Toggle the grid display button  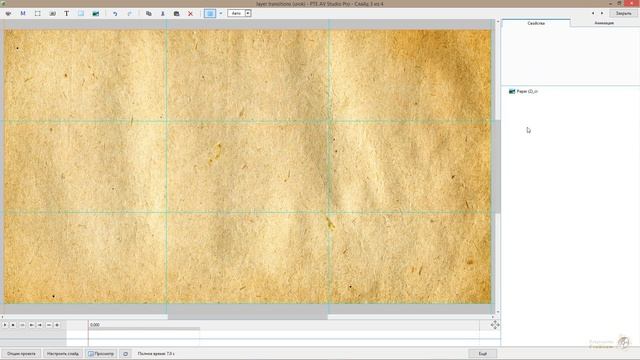click(210, 13)
